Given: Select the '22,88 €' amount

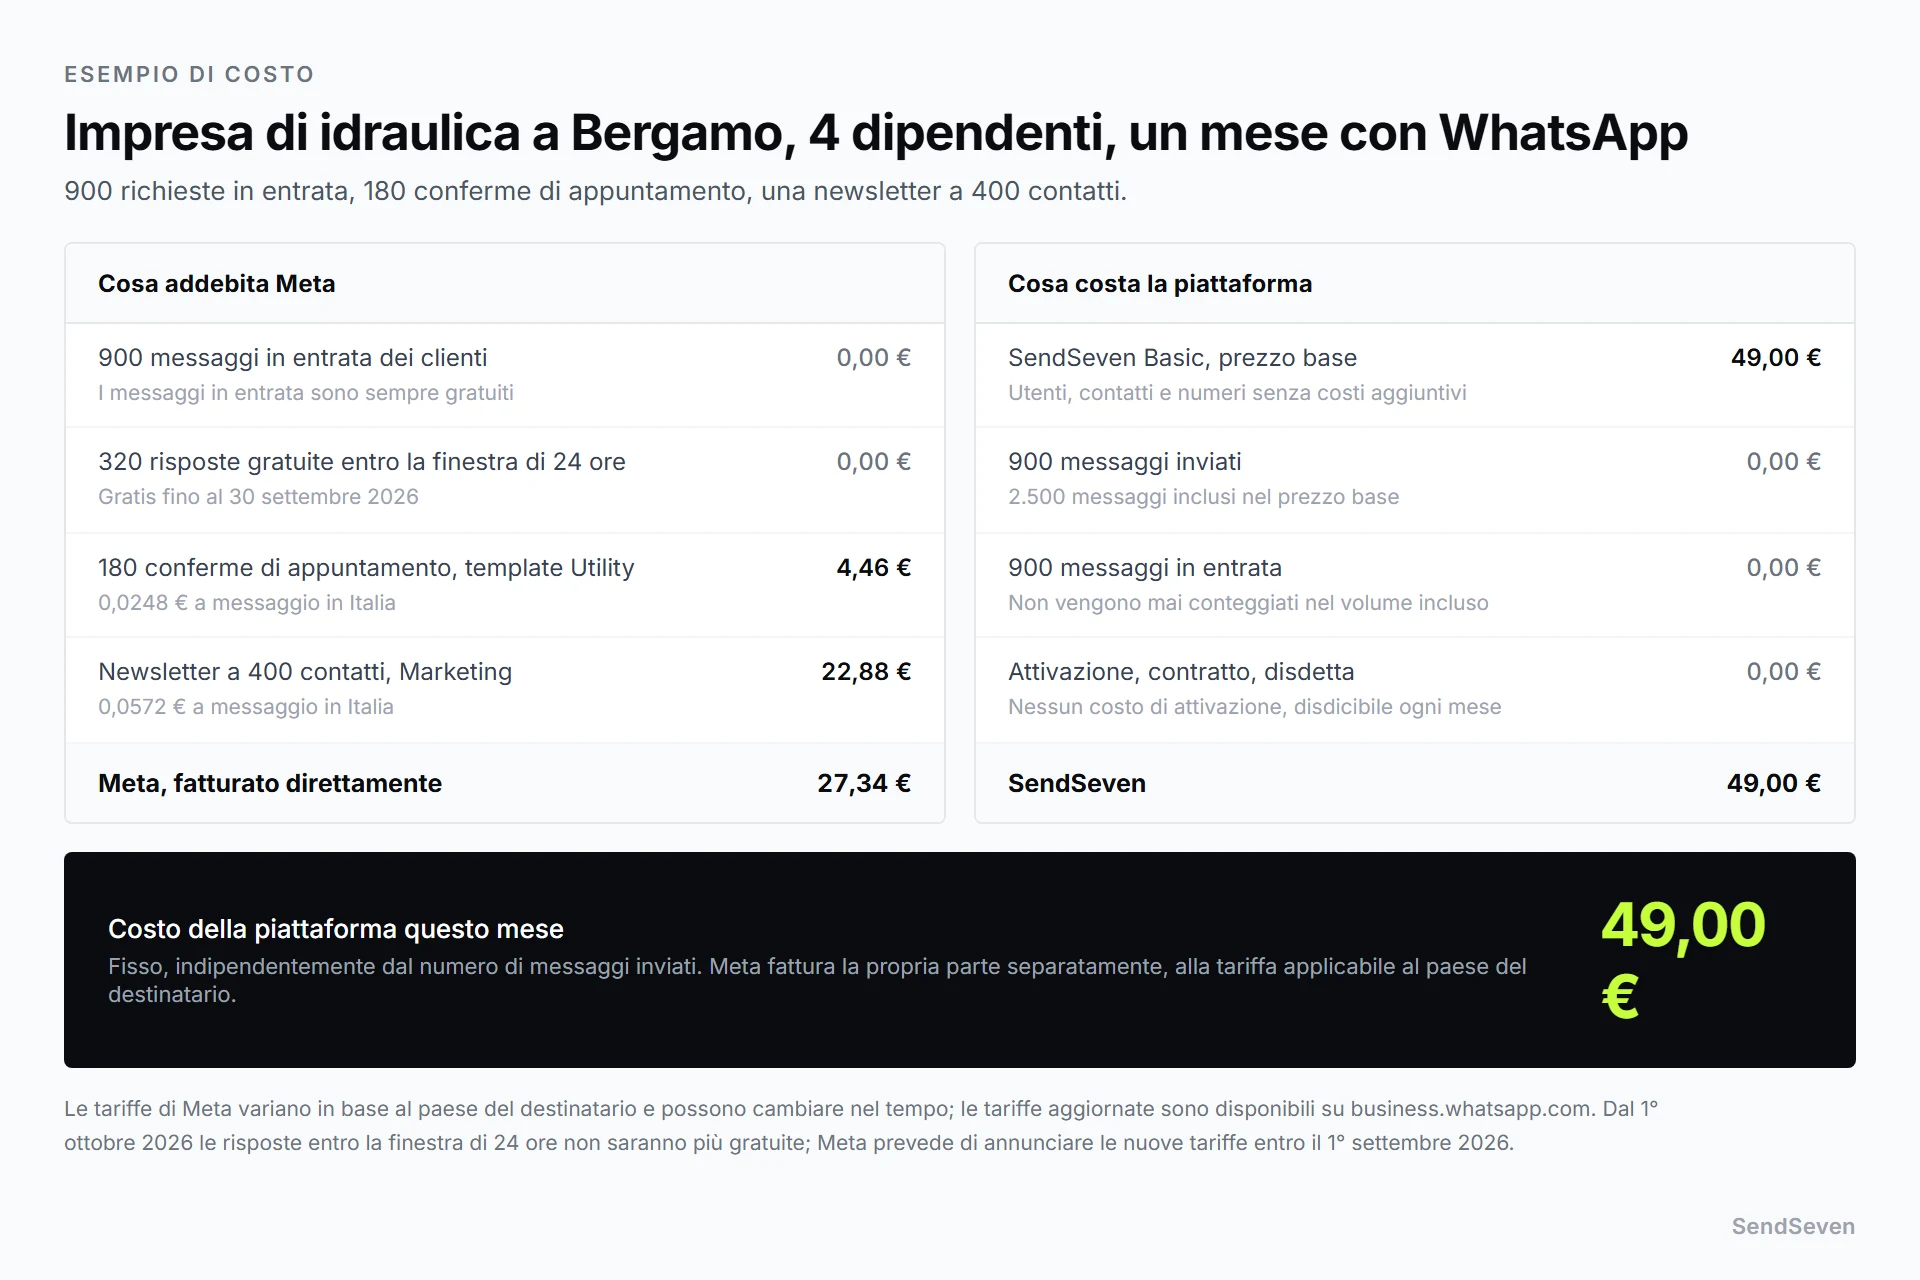Looking at the screenshot, I should pyautogui.click(x=866, y=672).
